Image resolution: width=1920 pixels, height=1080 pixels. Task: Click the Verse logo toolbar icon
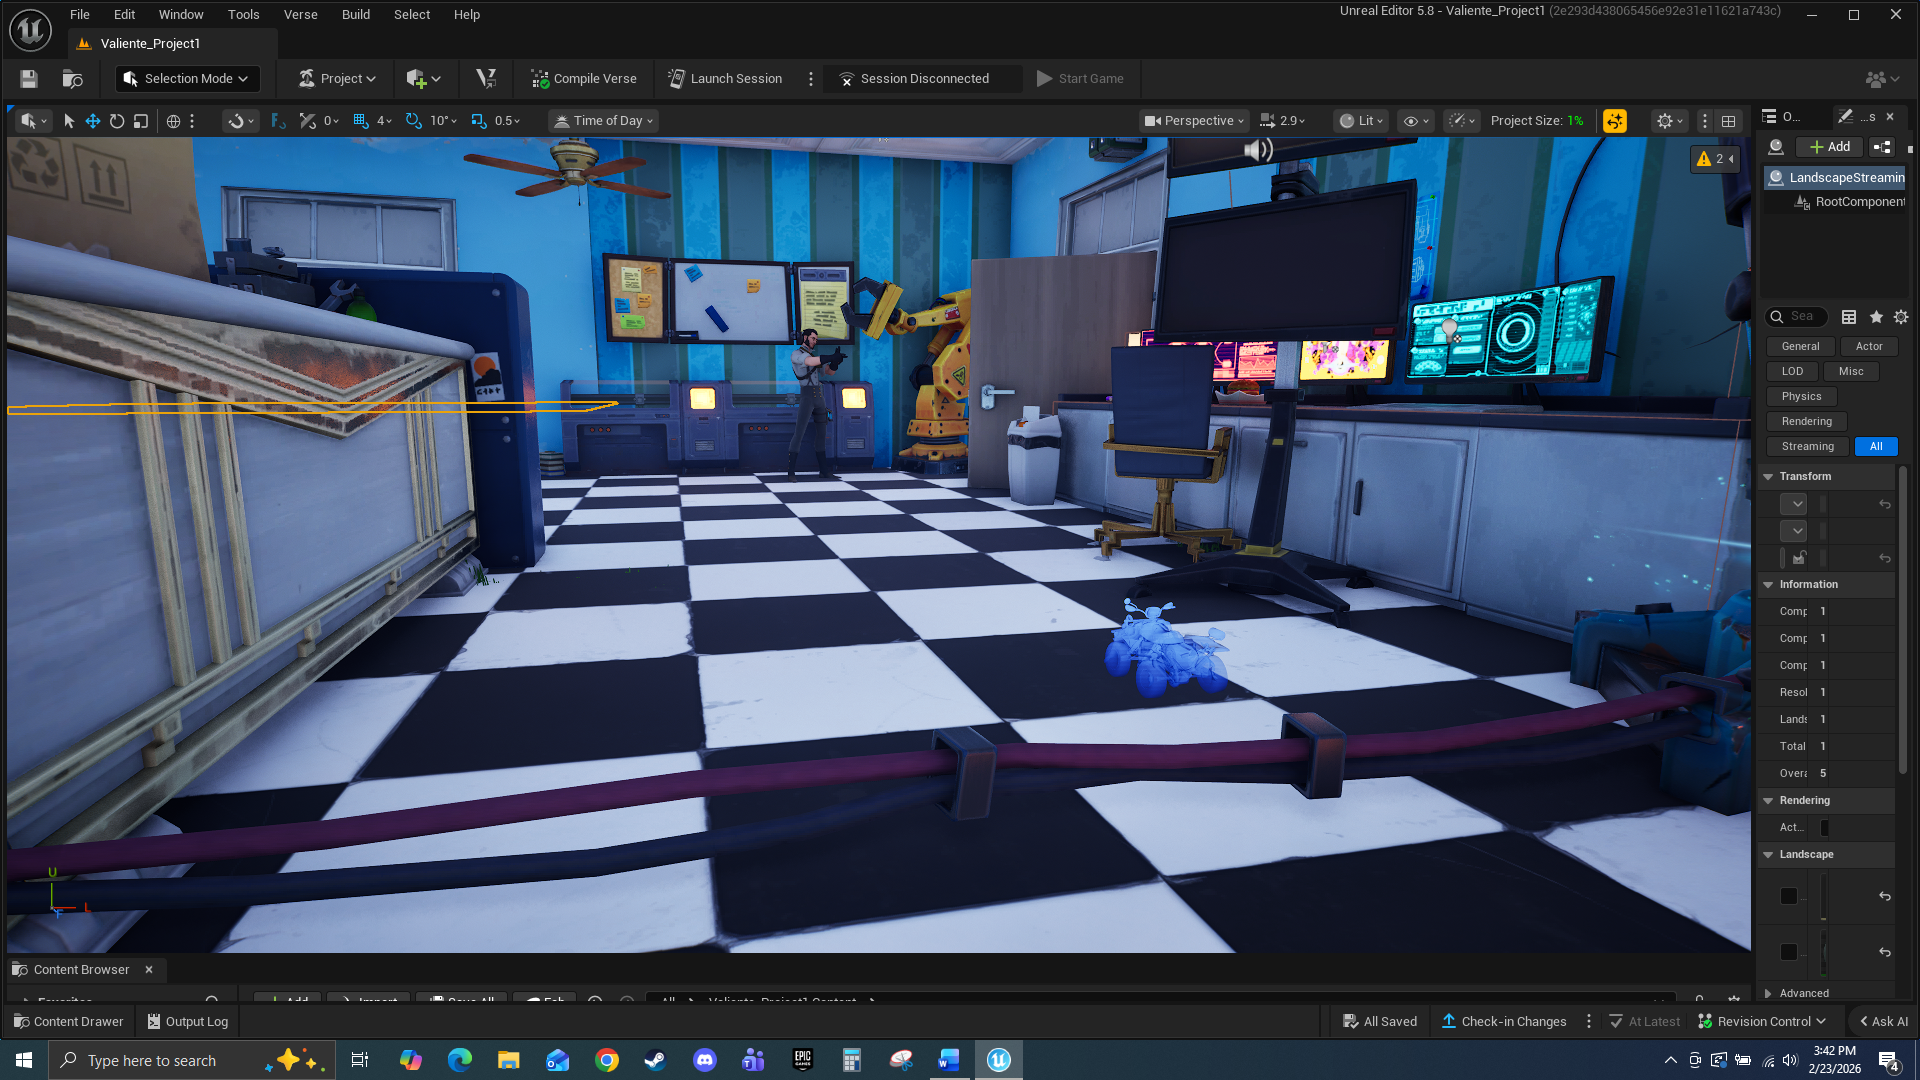click(x=486, y=79)
